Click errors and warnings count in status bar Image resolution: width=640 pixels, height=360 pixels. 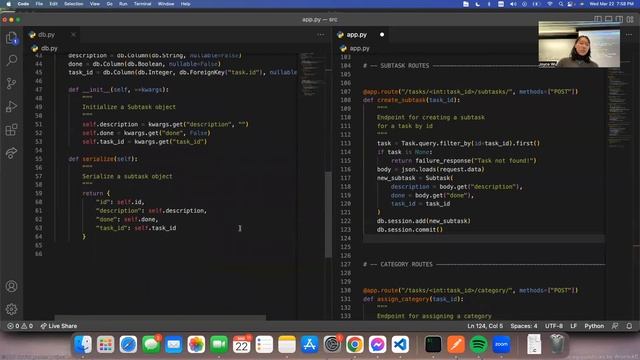click(x=20, y=326)
